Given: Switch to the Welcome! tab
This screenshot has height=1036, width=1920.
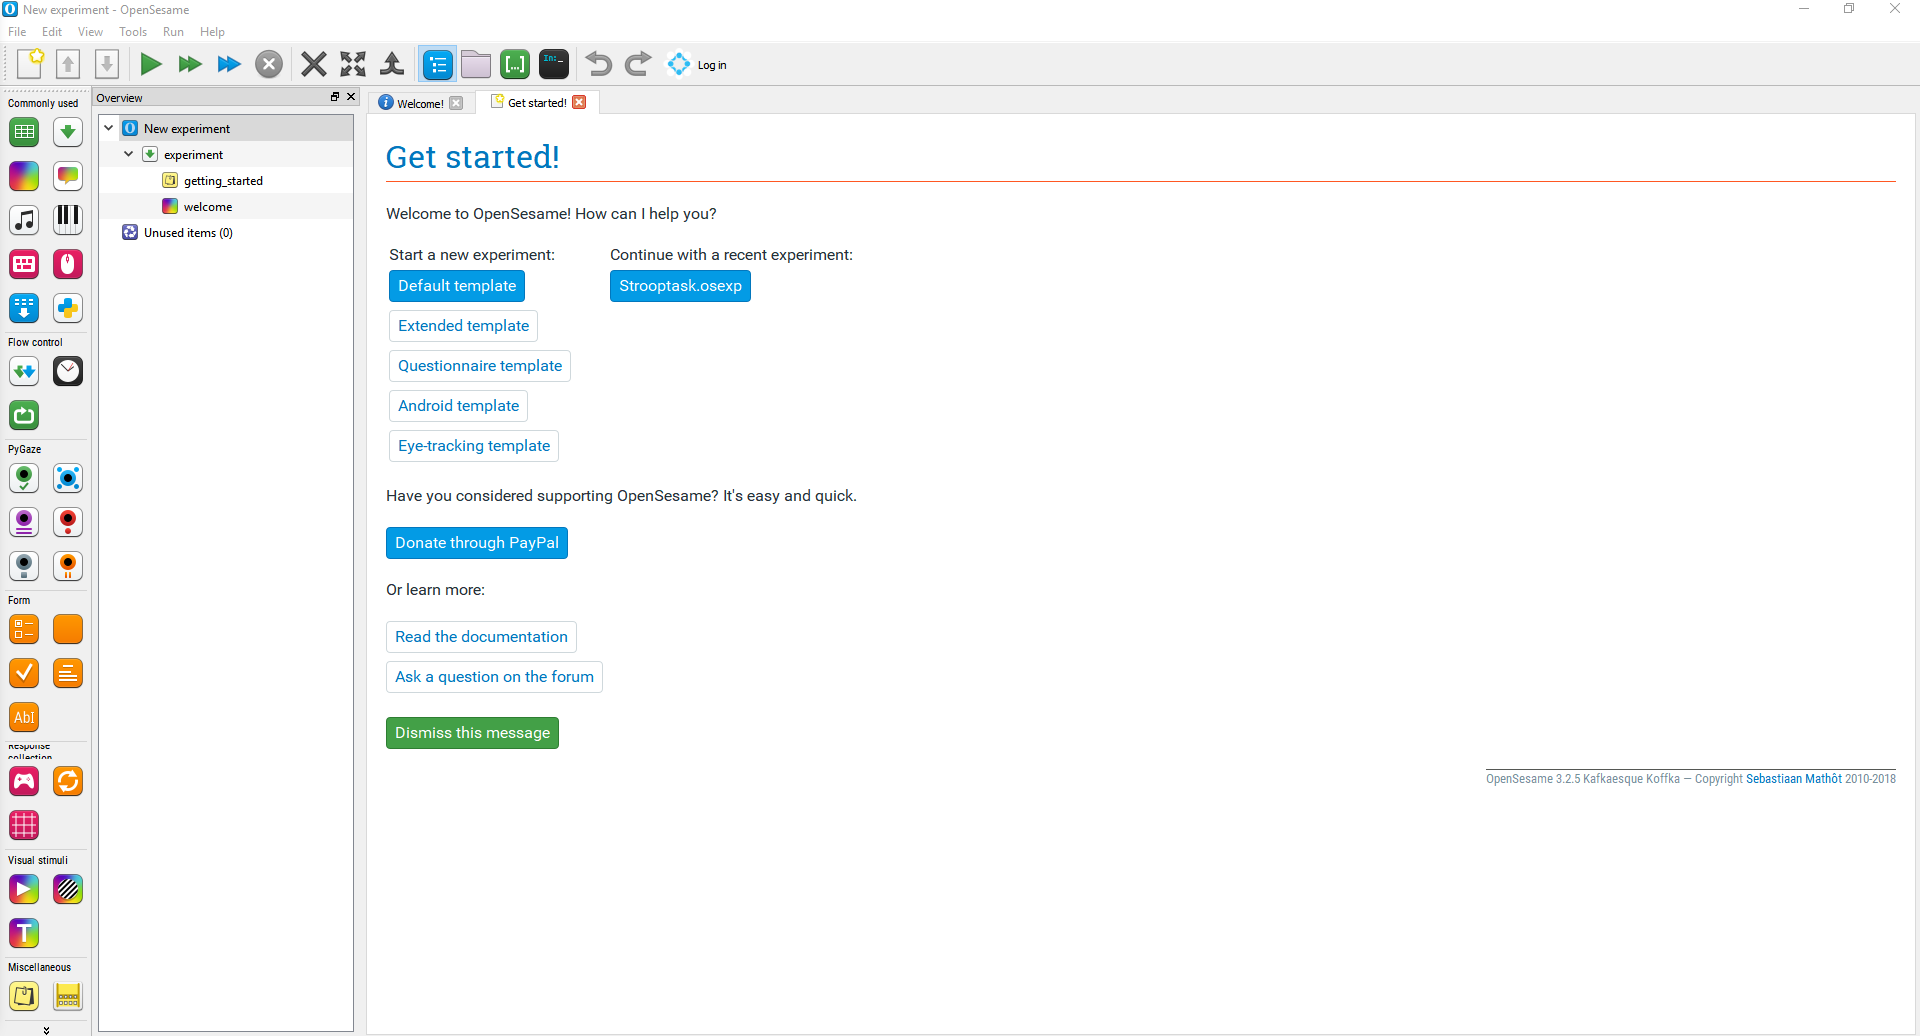Looking at the screenshot, I should [420, 103].
